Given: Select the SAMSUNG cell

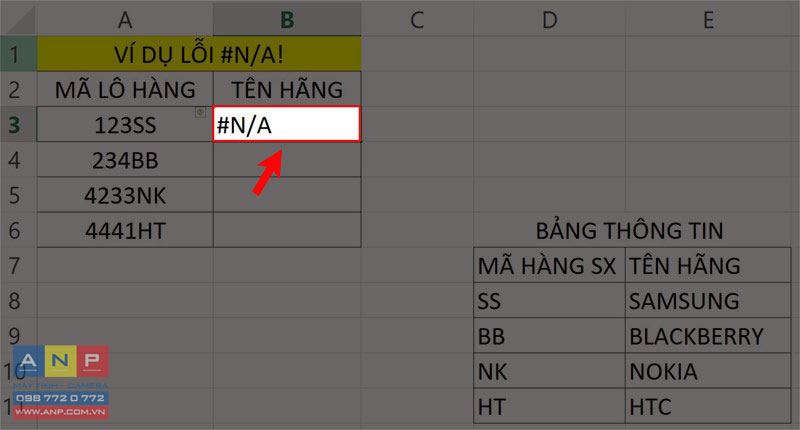Looking at the screenshot, I should [708, 300].
